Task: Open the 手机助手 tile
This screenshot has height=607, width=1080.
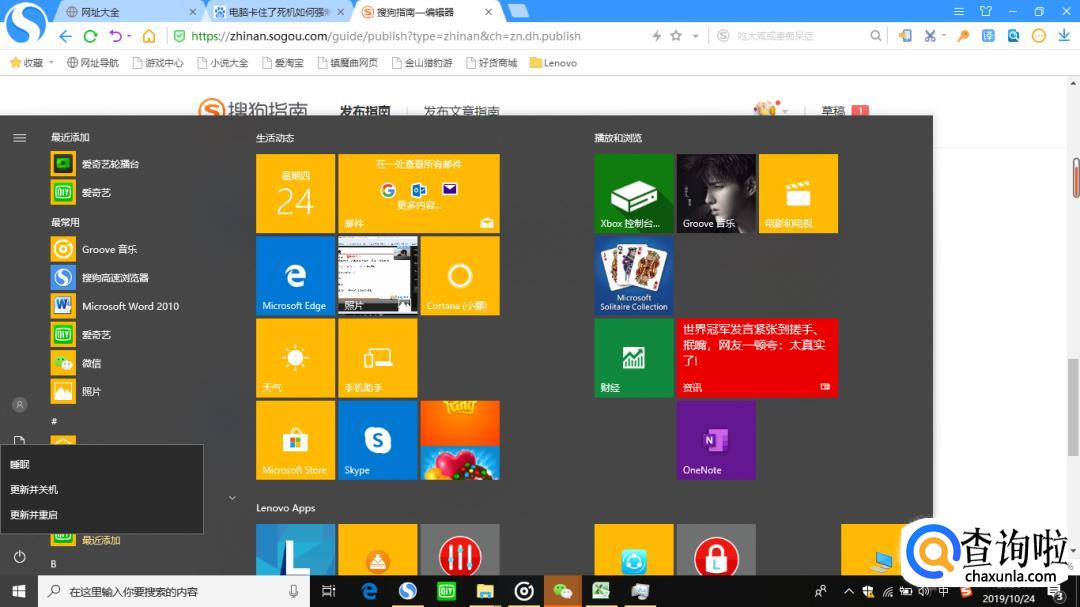Action: 377,358
